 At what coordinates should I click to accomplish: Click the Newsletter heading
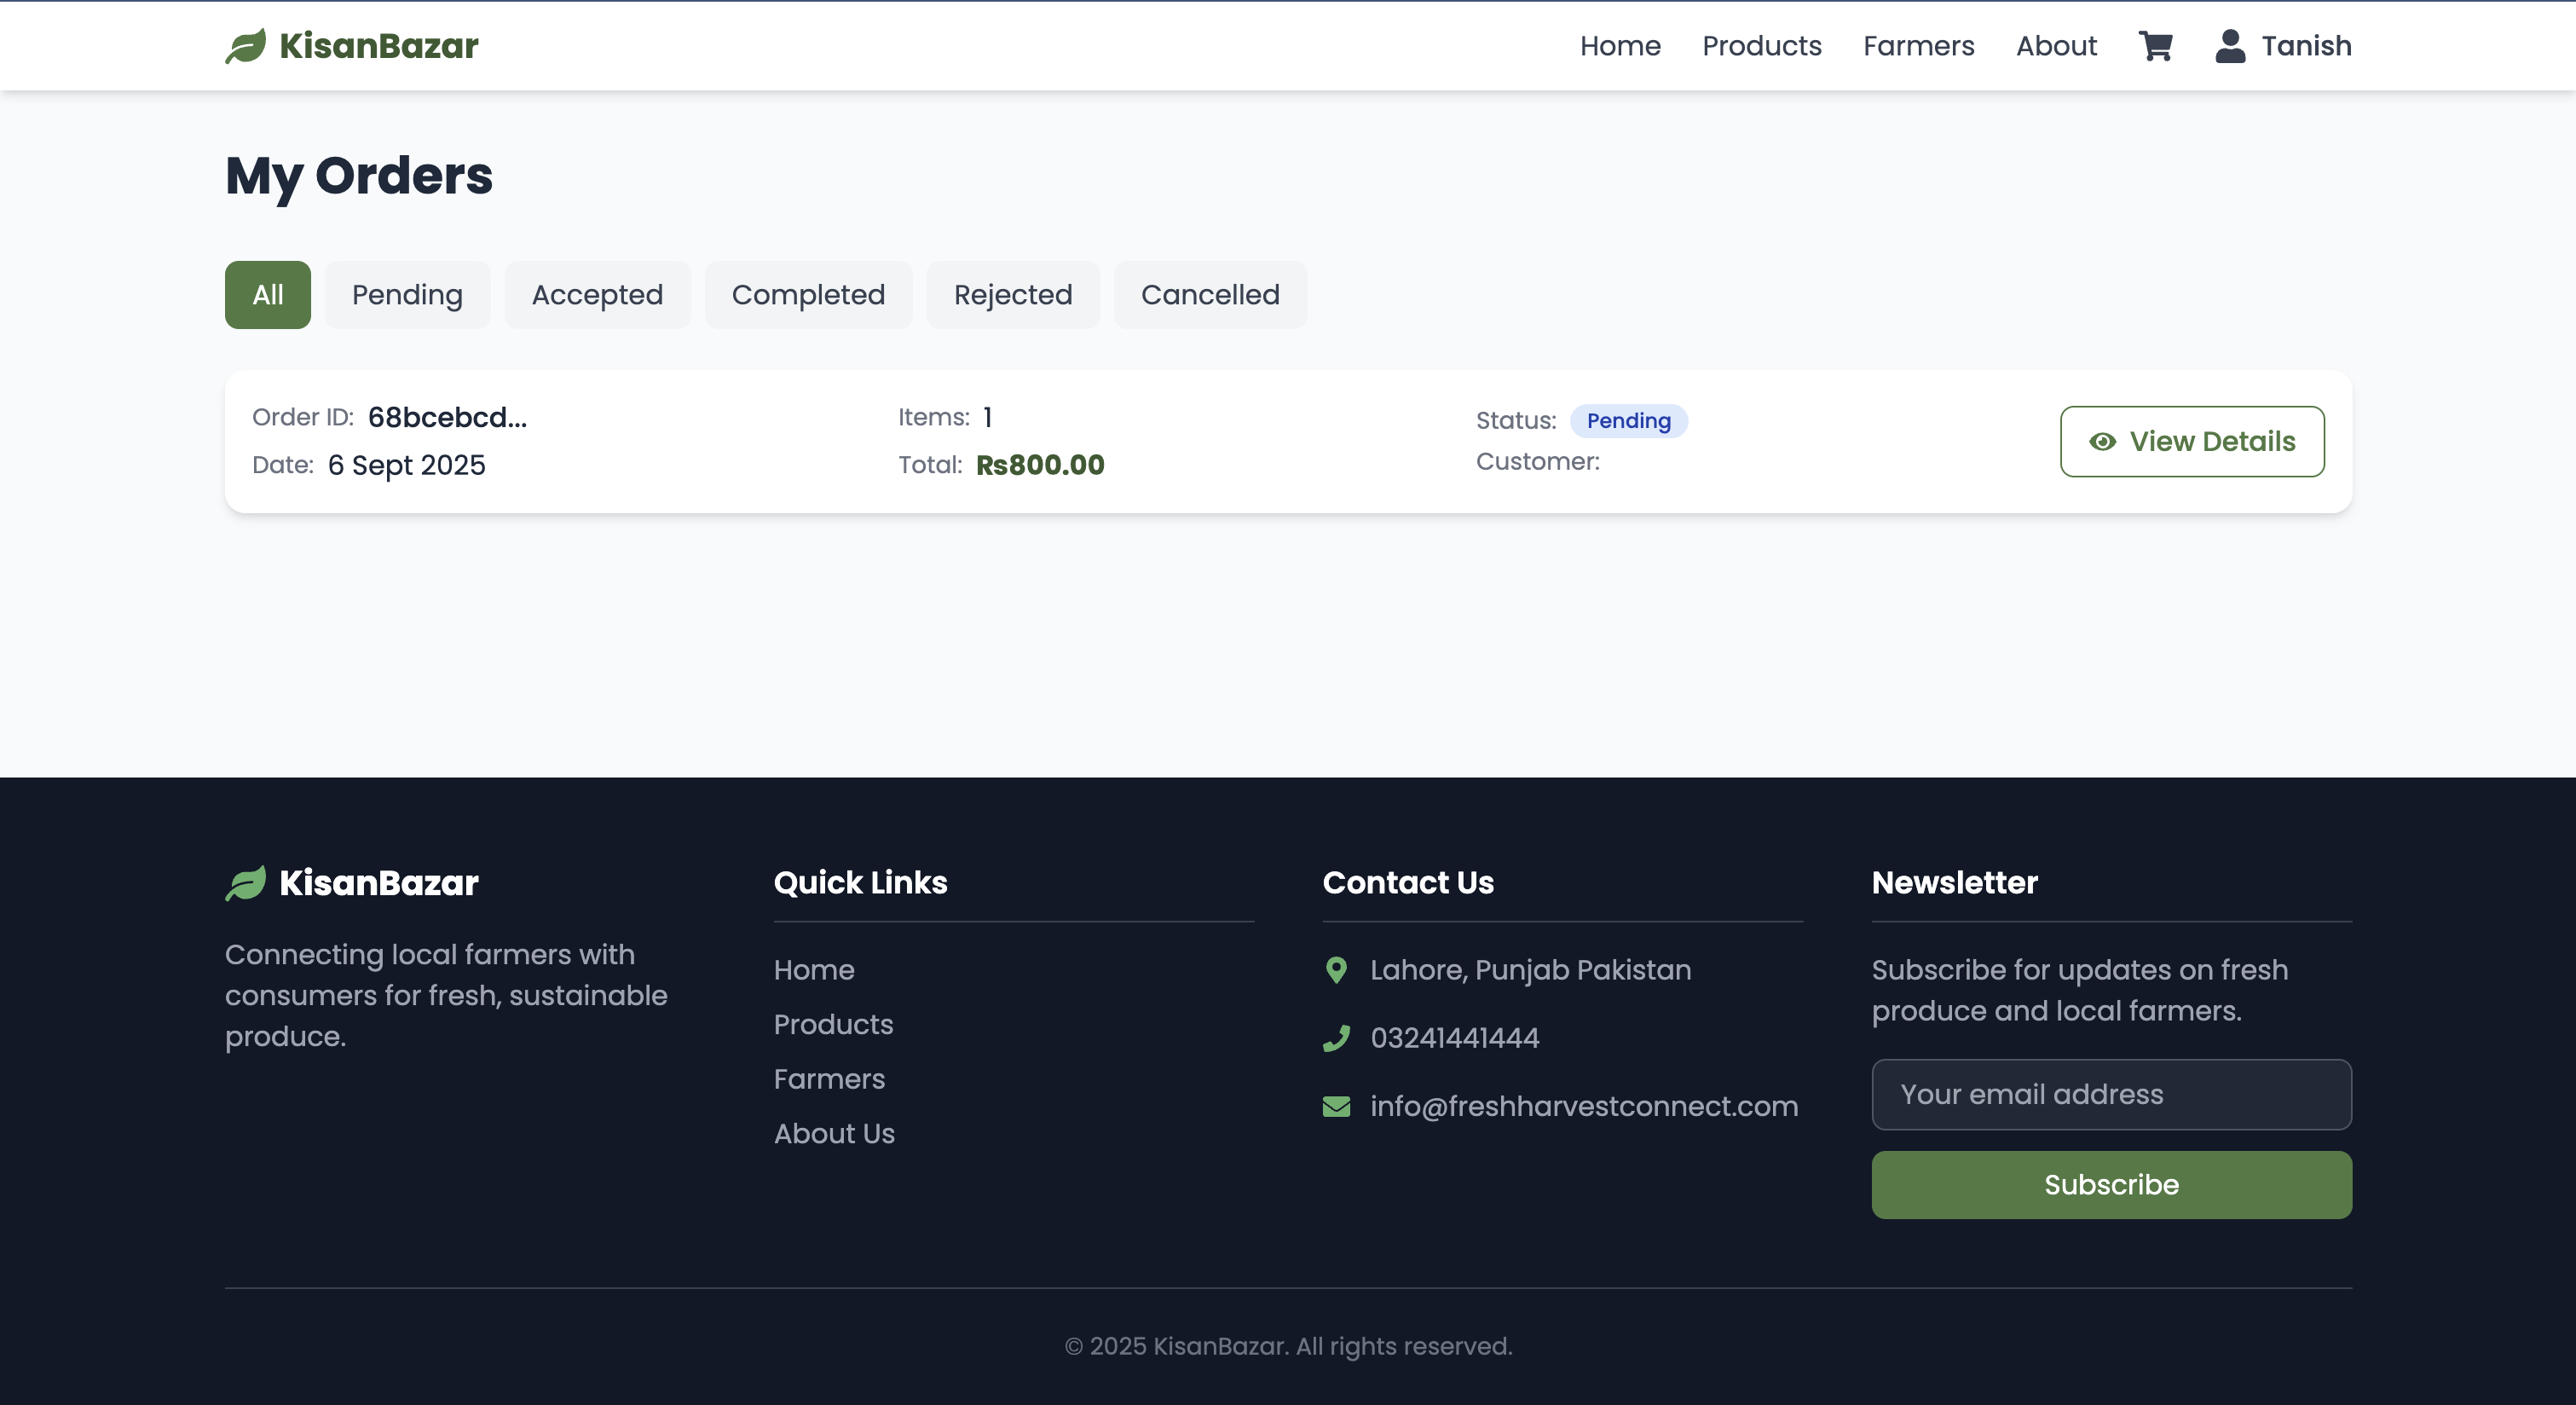1954,882
